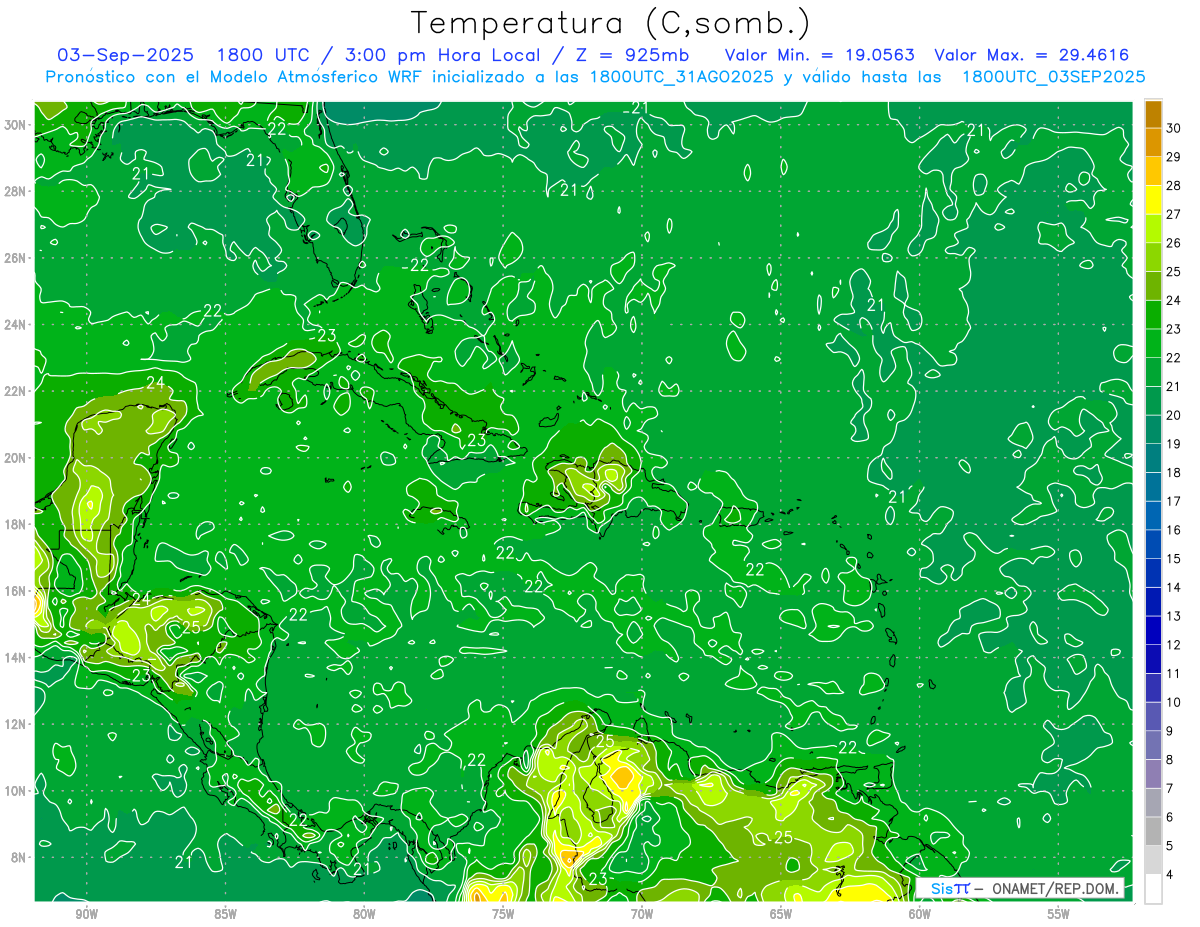Click the latitude axis label '16N'
Viewport: 1200px width, 927px height.
coord(16,591)
